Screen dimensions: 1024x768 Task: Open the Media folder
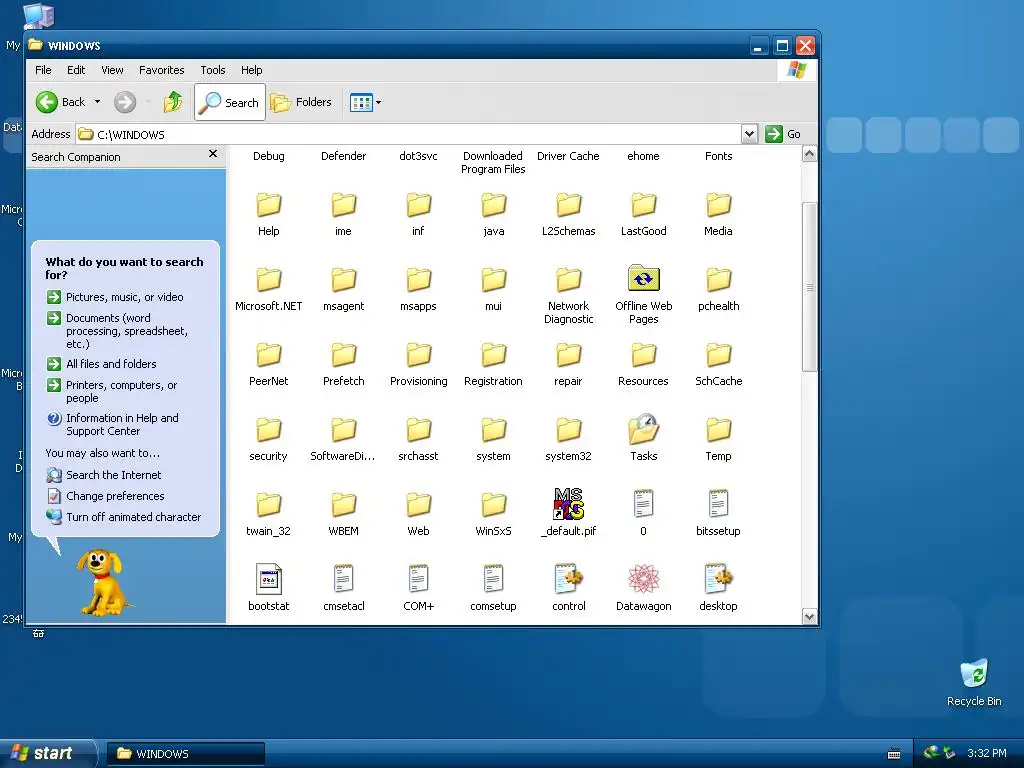coord(718,205)
